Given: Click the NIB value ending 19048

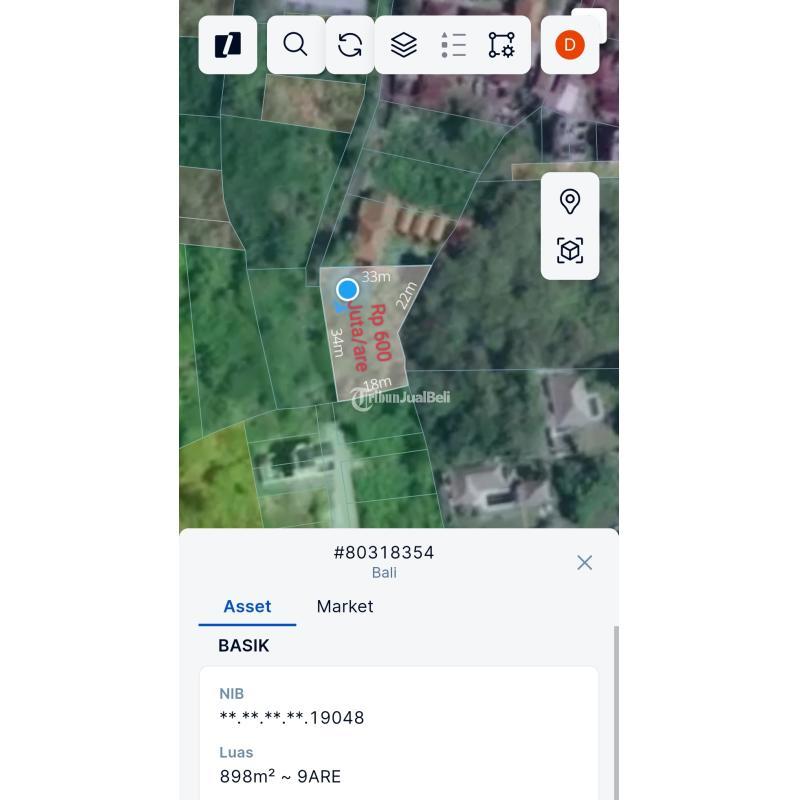Looking at the screenshot, I should pyautogui.click(x=292, y=717).
